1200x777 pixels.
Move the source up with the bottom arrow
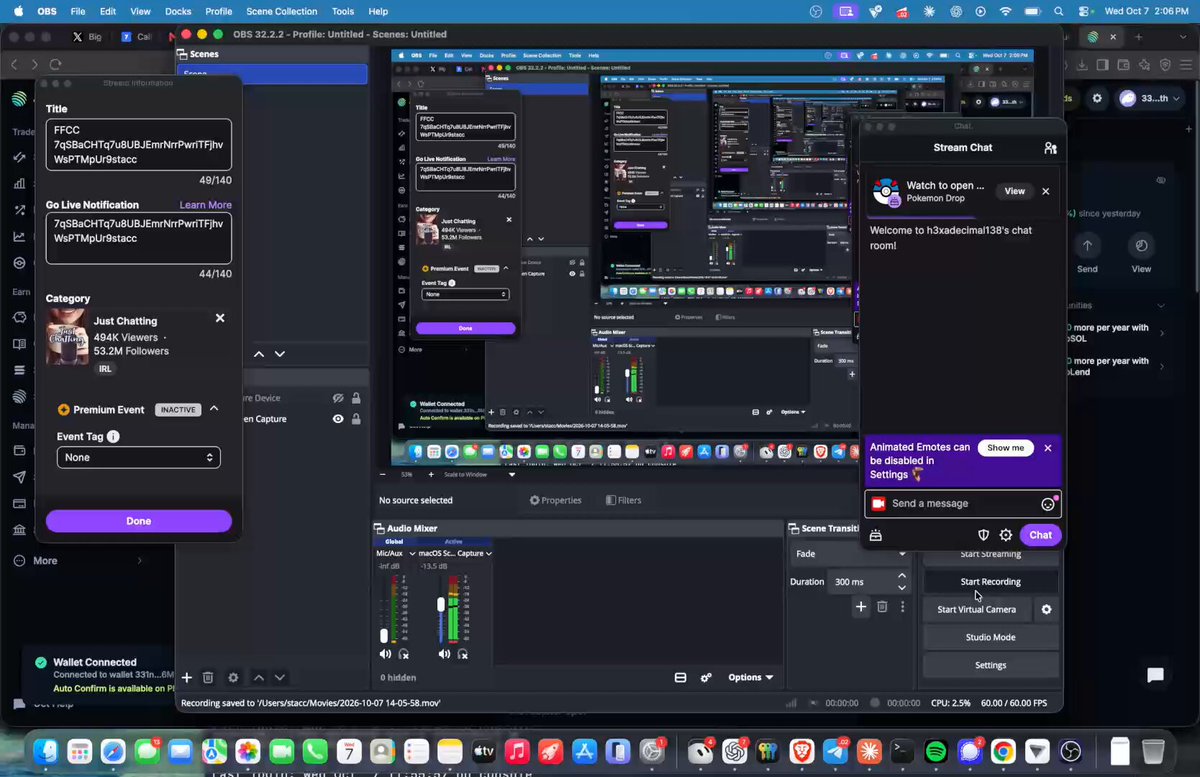[258, 678]
